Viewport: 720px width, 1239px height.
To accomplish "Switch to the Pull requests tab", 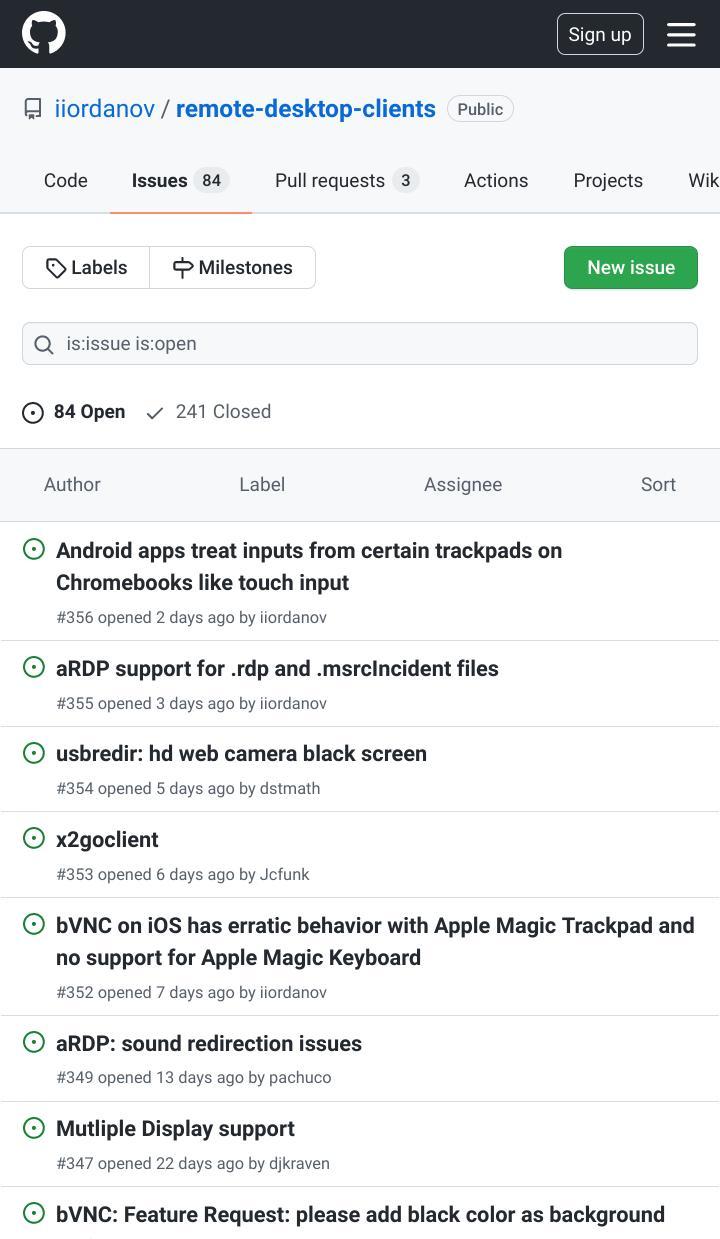I will 346,181.
